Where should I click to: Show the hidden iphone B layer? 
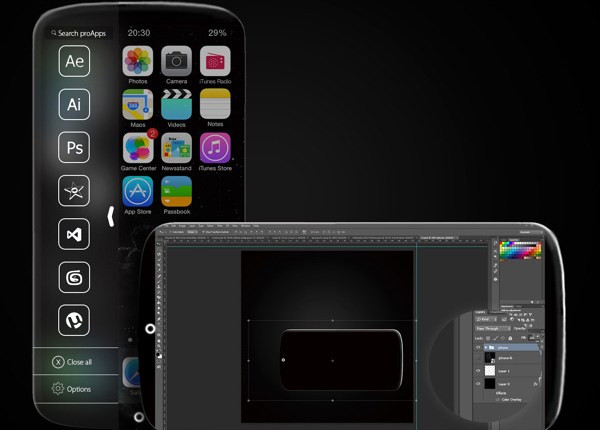pyautogui.click(x=478, y=358)
